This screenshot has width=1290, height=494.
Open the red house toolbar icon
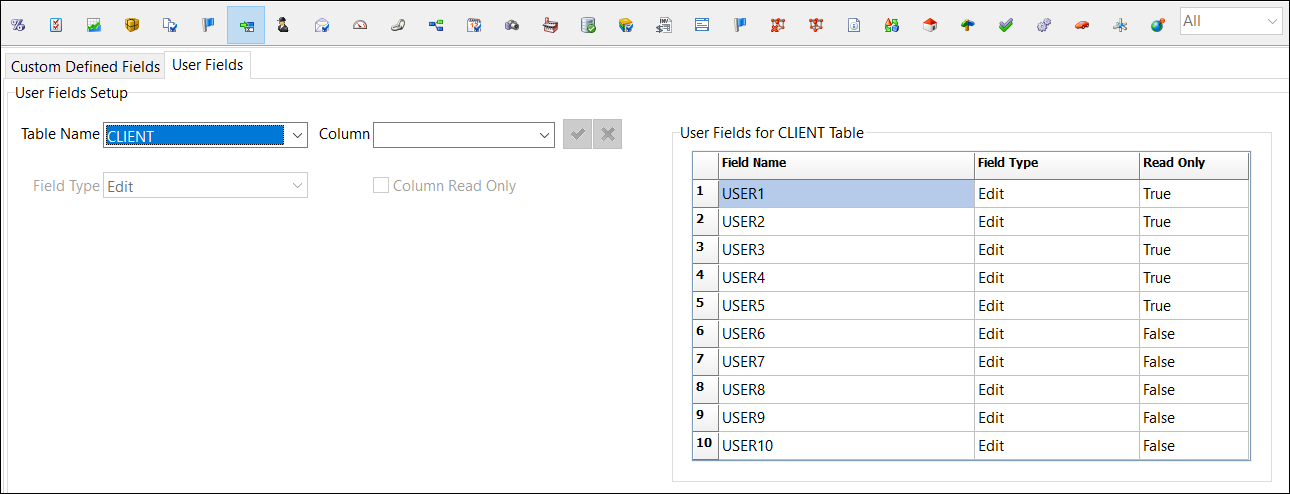point(929,24)
